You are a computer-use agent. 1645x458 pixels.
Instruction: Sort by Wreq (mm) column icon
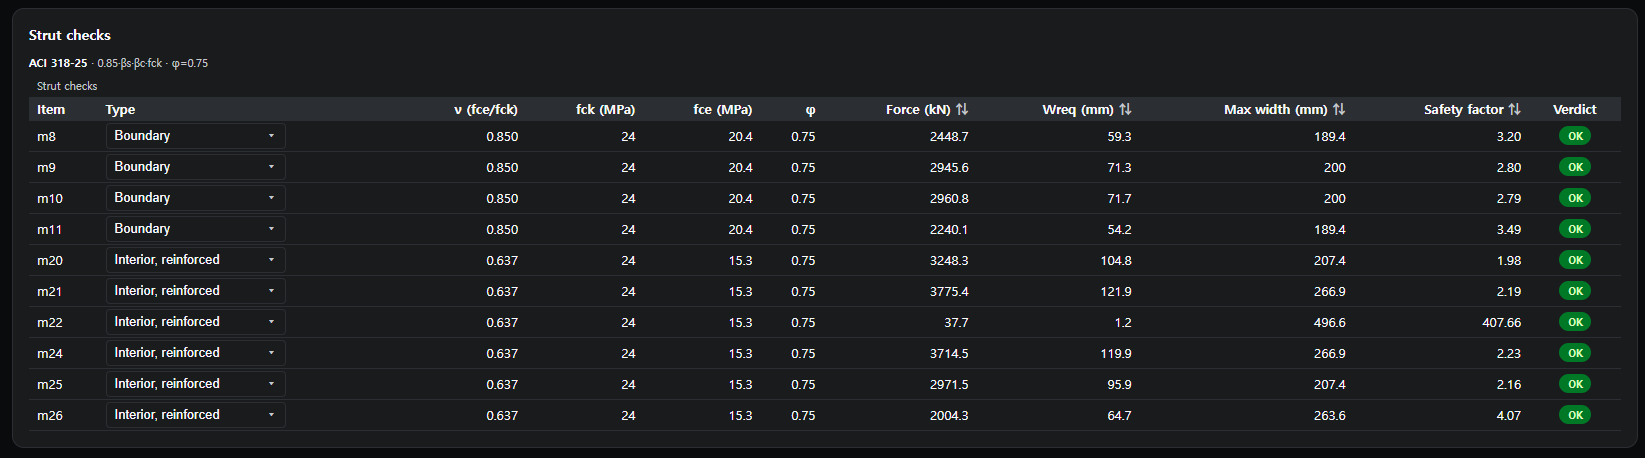tap(1125, 109)
